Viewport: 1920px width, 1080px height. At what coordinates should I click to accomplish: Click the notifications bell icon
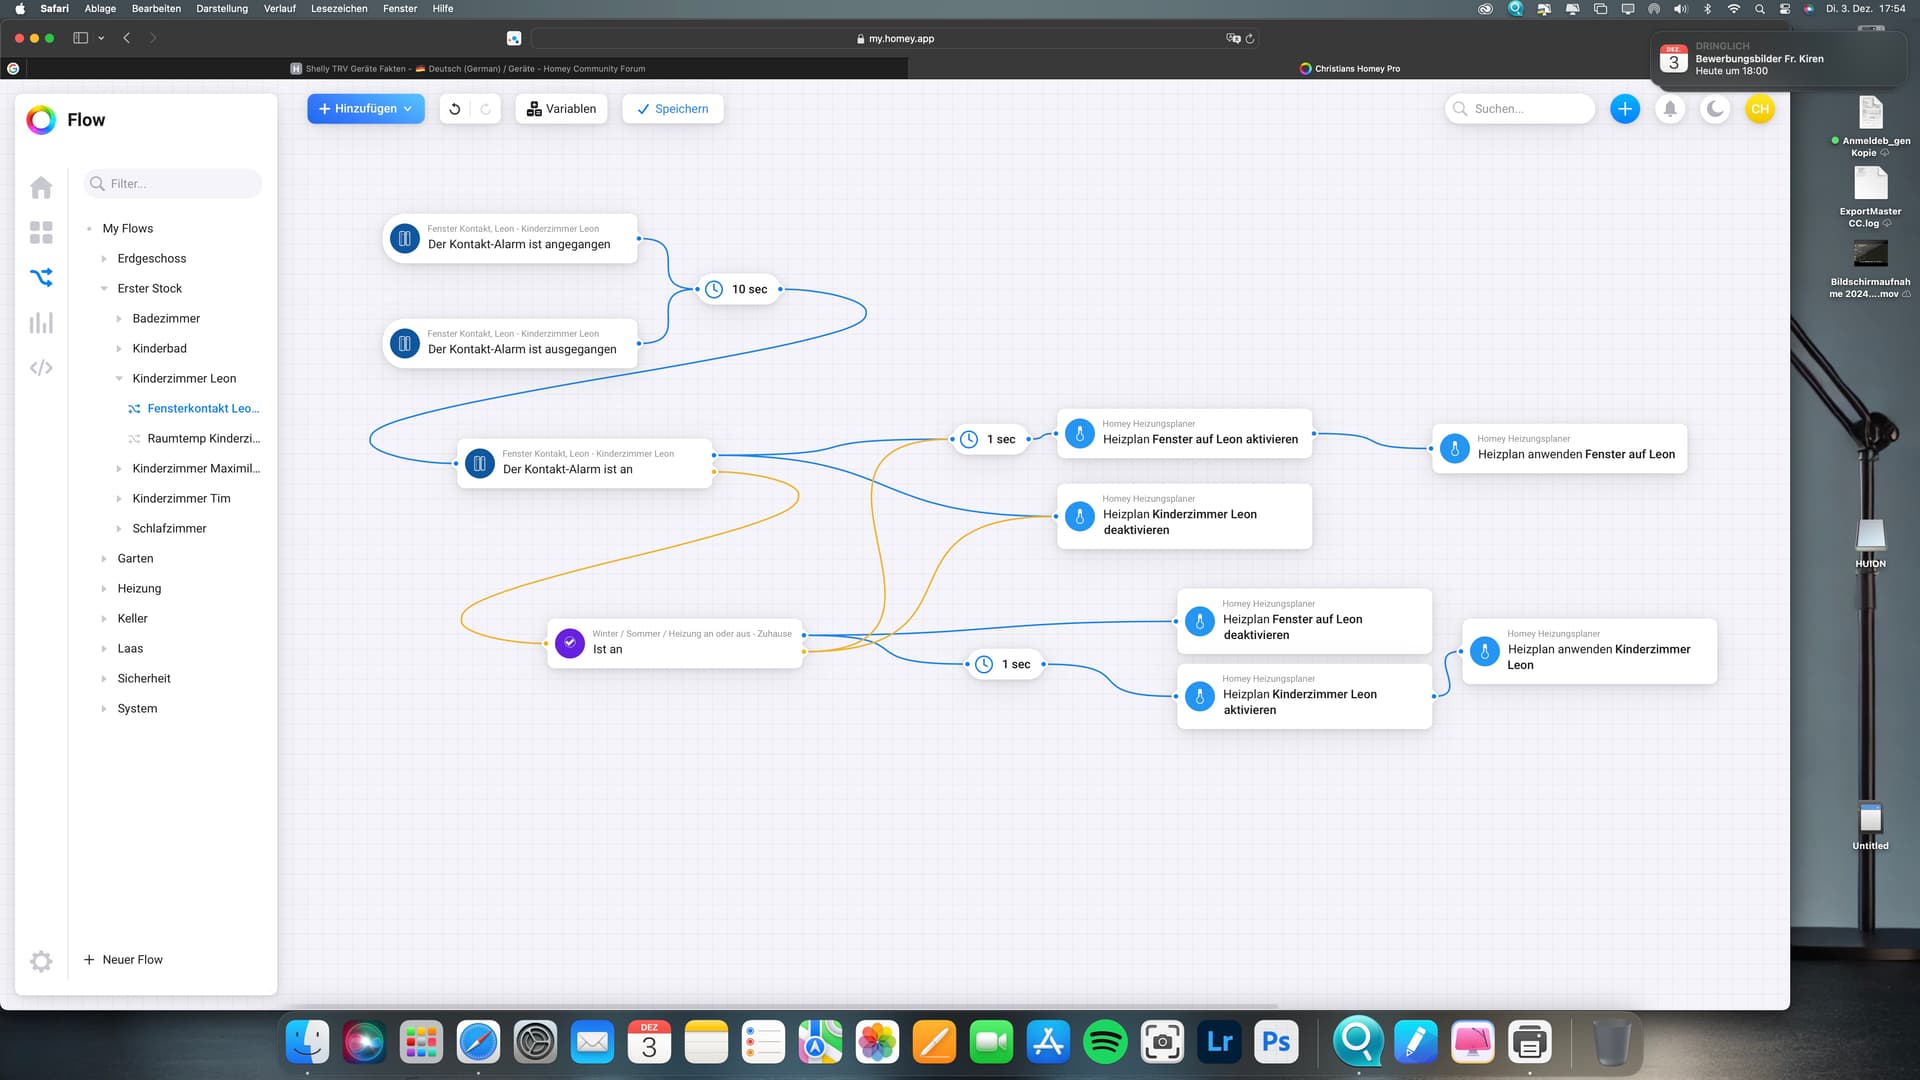click(x=1670, y=109)
